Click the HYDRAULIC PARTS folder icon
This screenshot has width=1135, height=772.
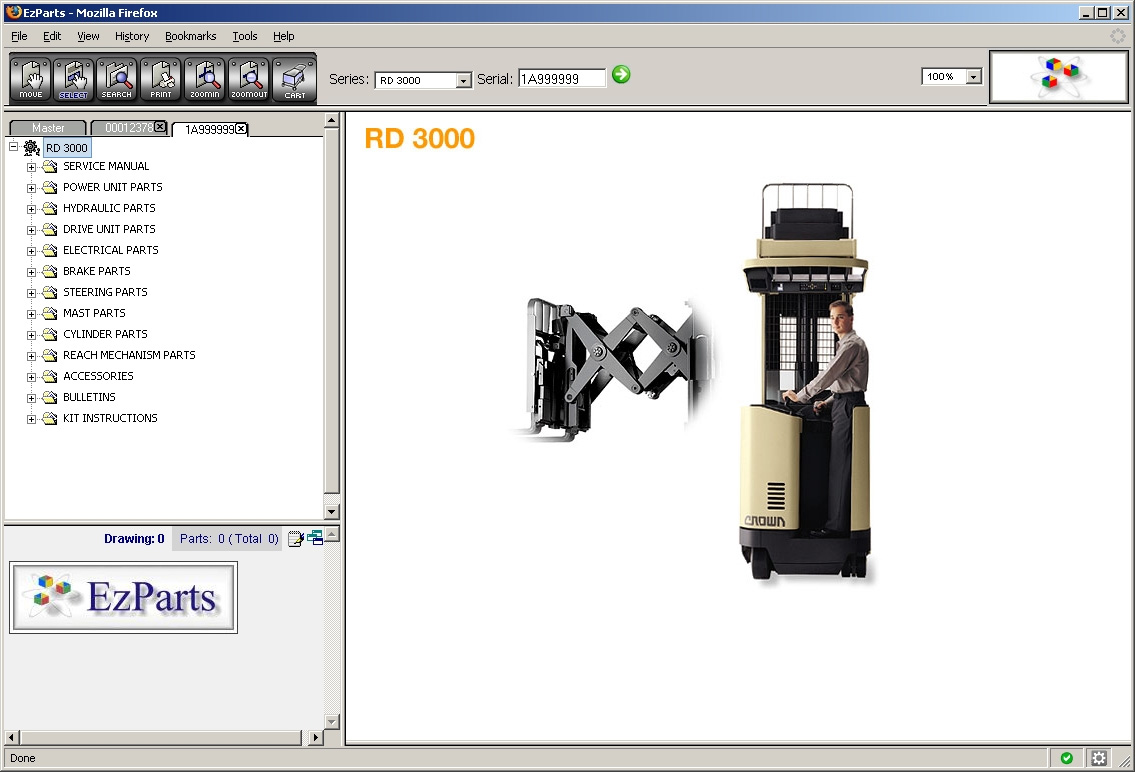(49, 208)
